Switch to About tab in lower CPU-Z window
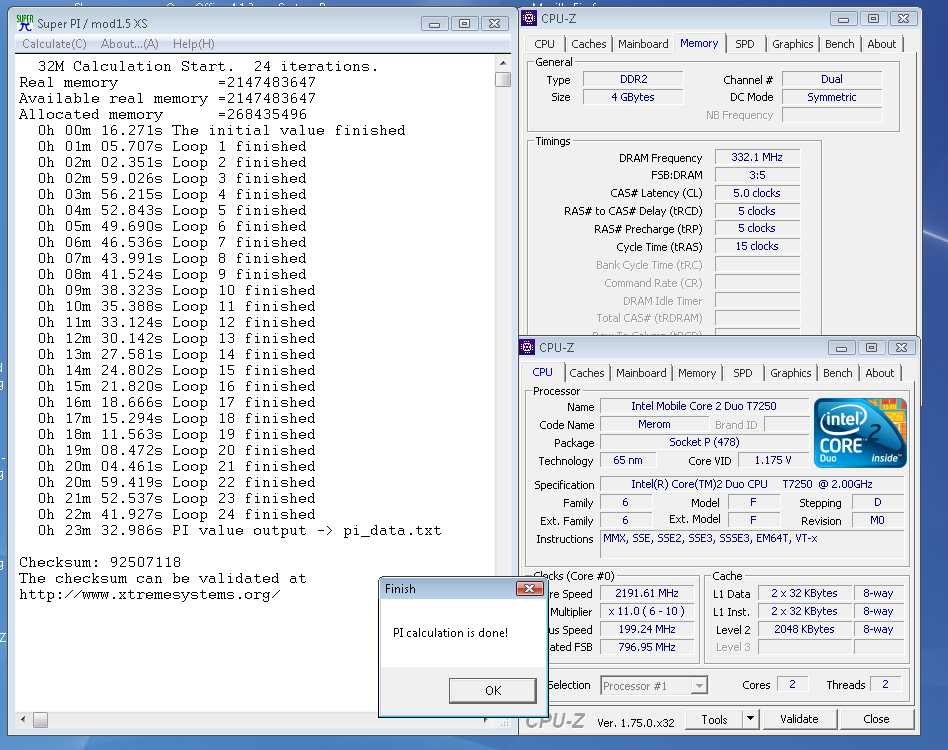 [879, 373]
